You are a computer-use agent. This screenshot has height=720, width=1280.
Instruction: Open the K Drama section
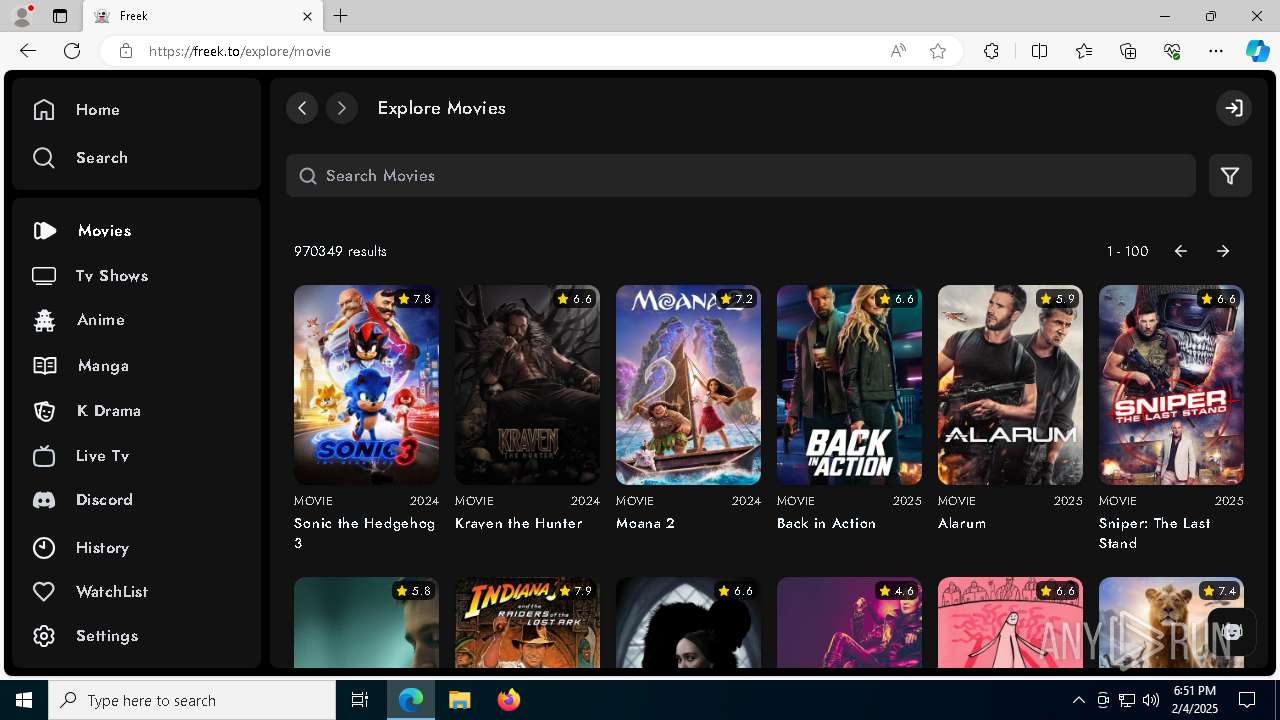tap(86, 411)
